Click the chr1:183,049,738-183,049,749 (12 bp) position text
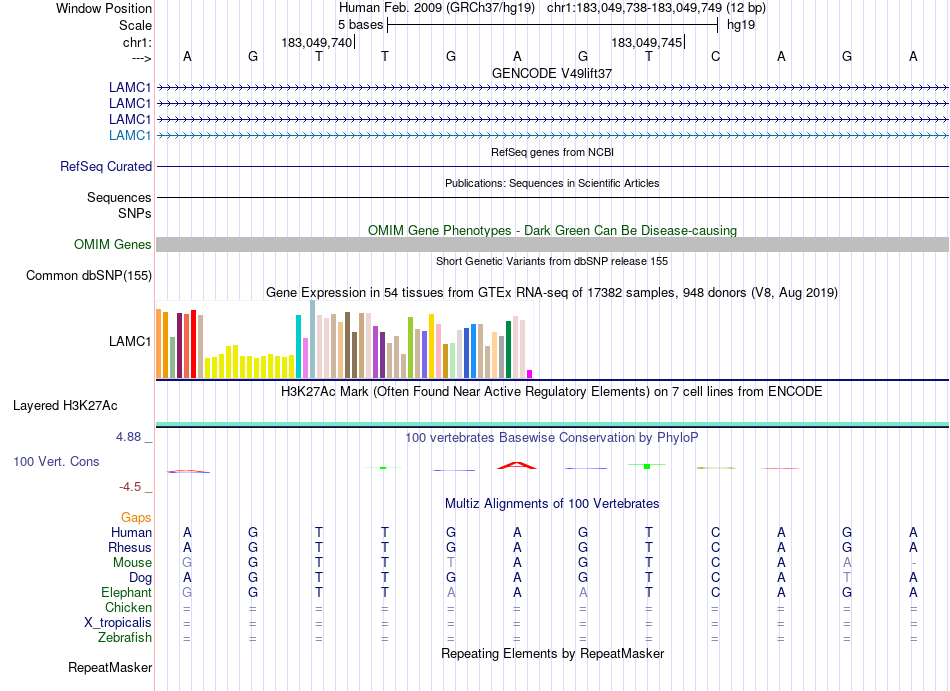 click(656, 8)
